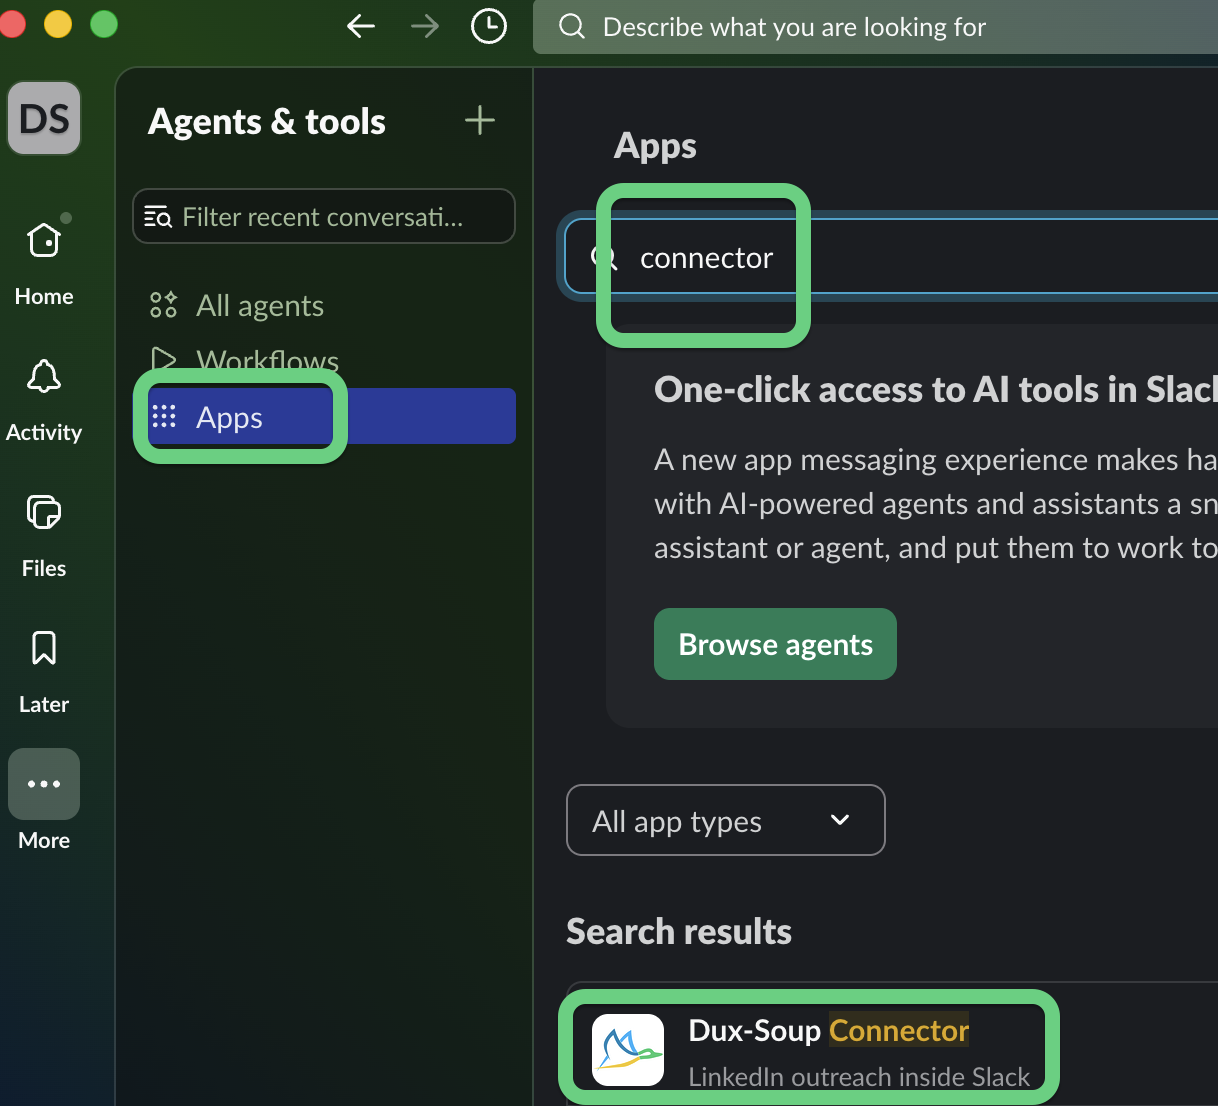Click the plus icon beside Agents & tools
Image resolution: width=1218 pixels, height=1106 pixels.
[480, 120]
